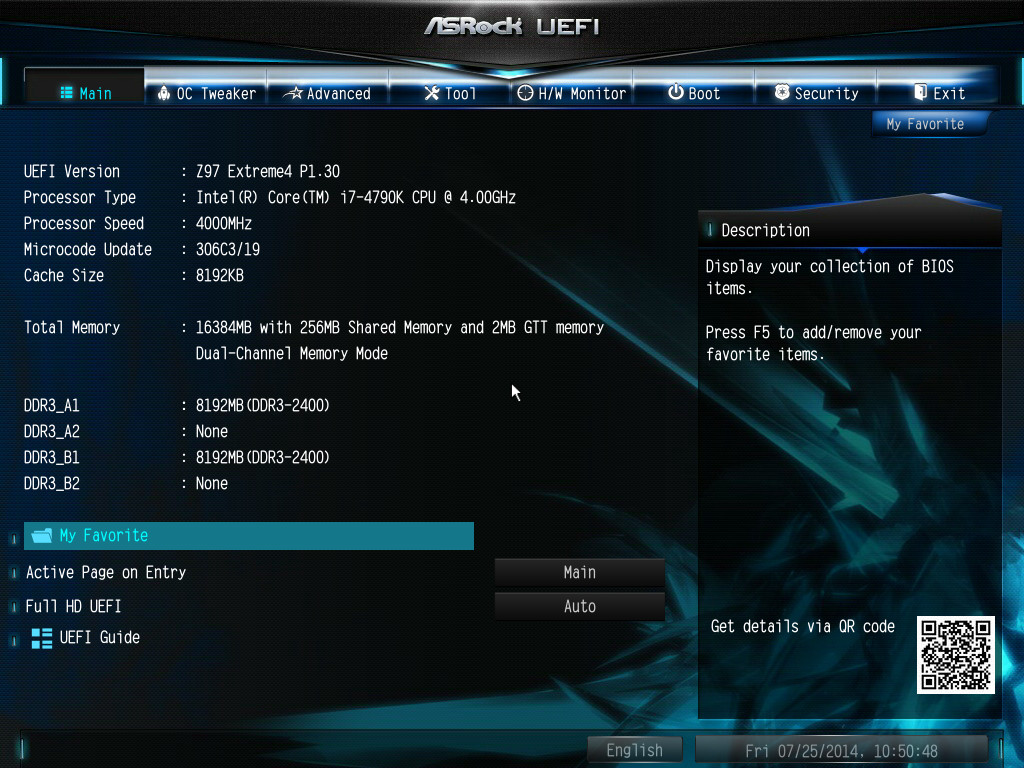1024x768 pixels.
Task: Click the Boot power icon
Action: pyautogui.click(x=676, y=92)
